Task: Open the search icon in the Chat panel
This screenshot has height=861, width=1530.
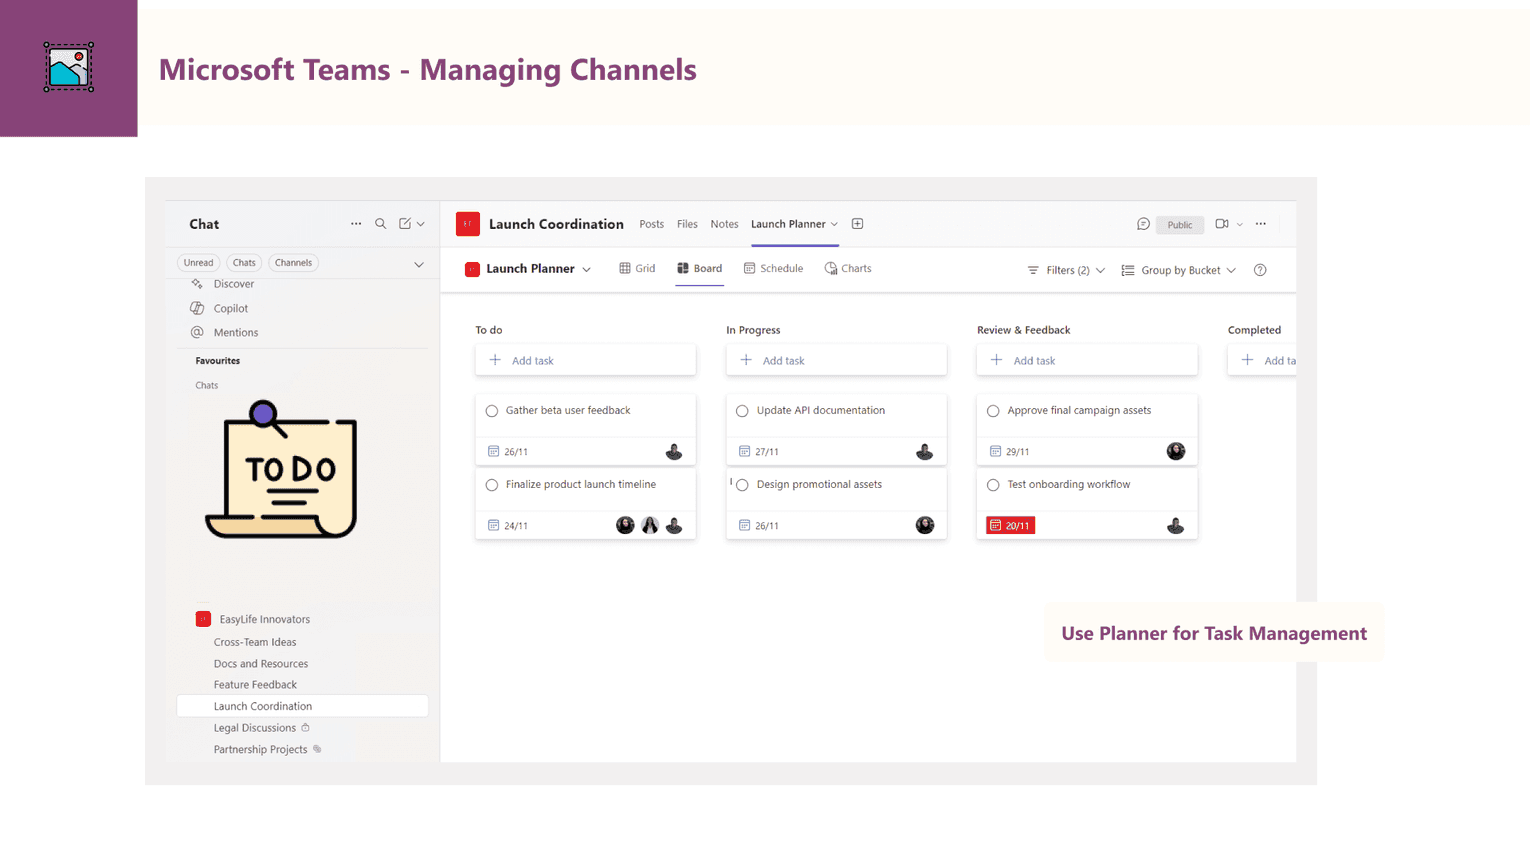Action: [380, 224]
